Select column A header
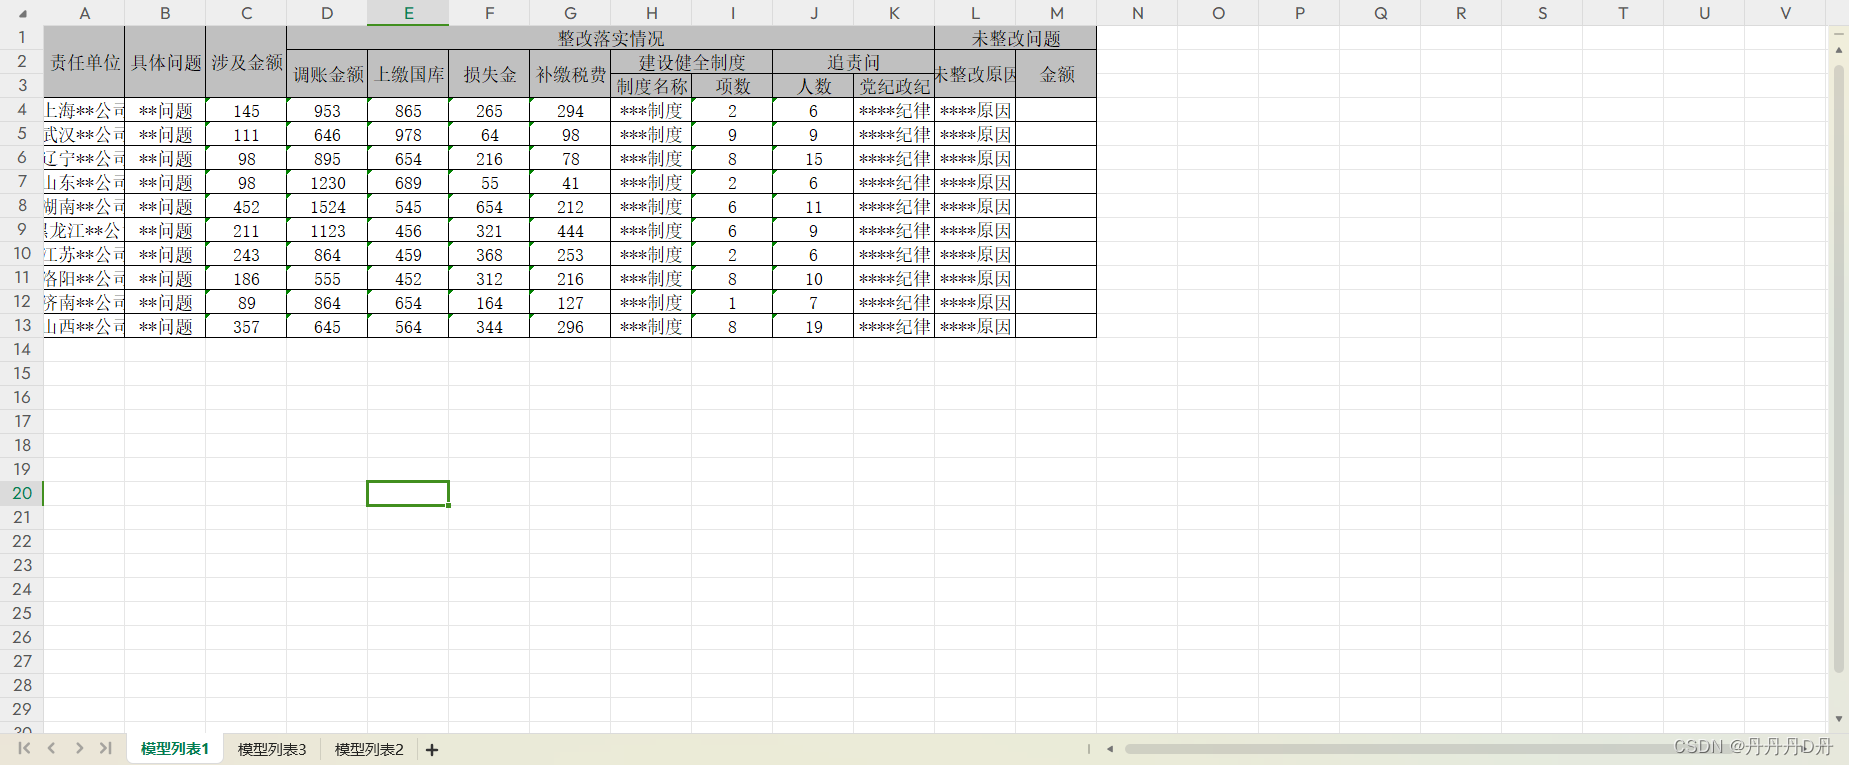The image size is (1849, 765). pyautogui.click(x=84, y=13)
